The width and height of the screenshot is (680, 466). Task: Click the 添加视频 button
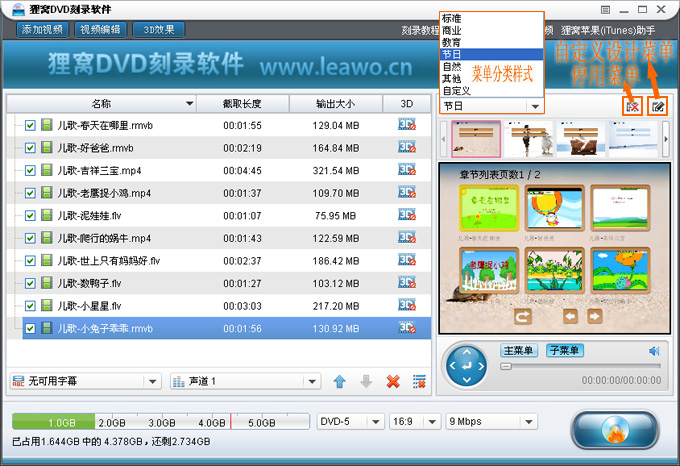[x=42, y=29]
